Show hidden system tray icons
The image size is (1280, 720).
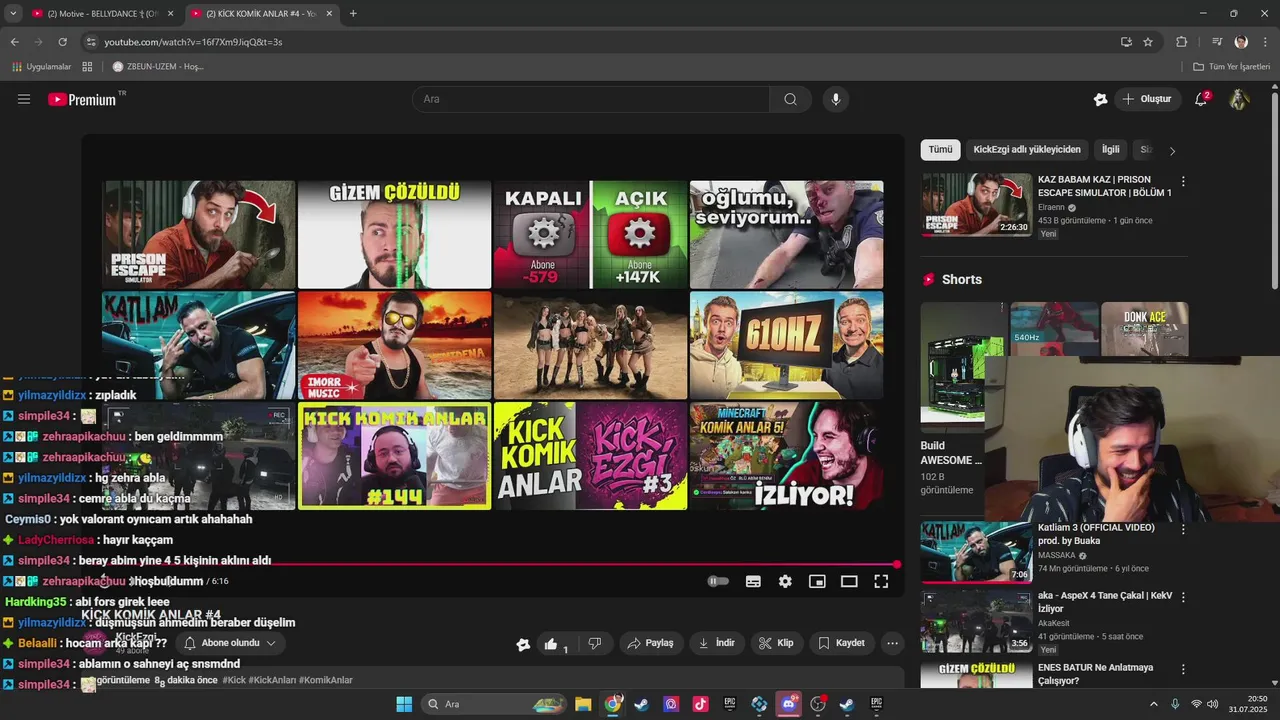(x=1153, y=704)
